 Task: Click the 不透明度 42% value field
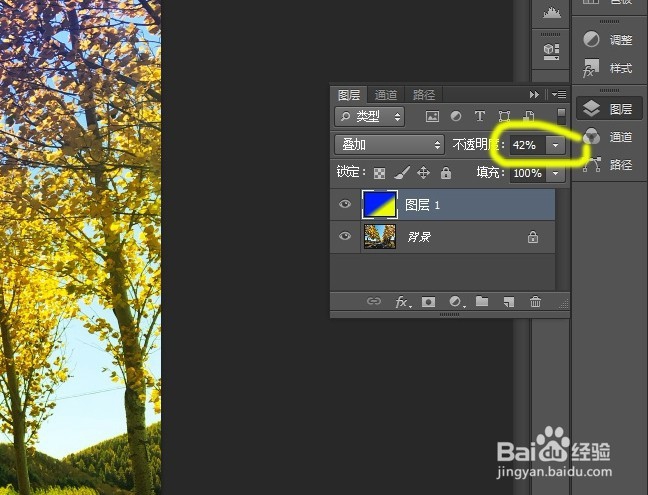click(x=527, y=145)
